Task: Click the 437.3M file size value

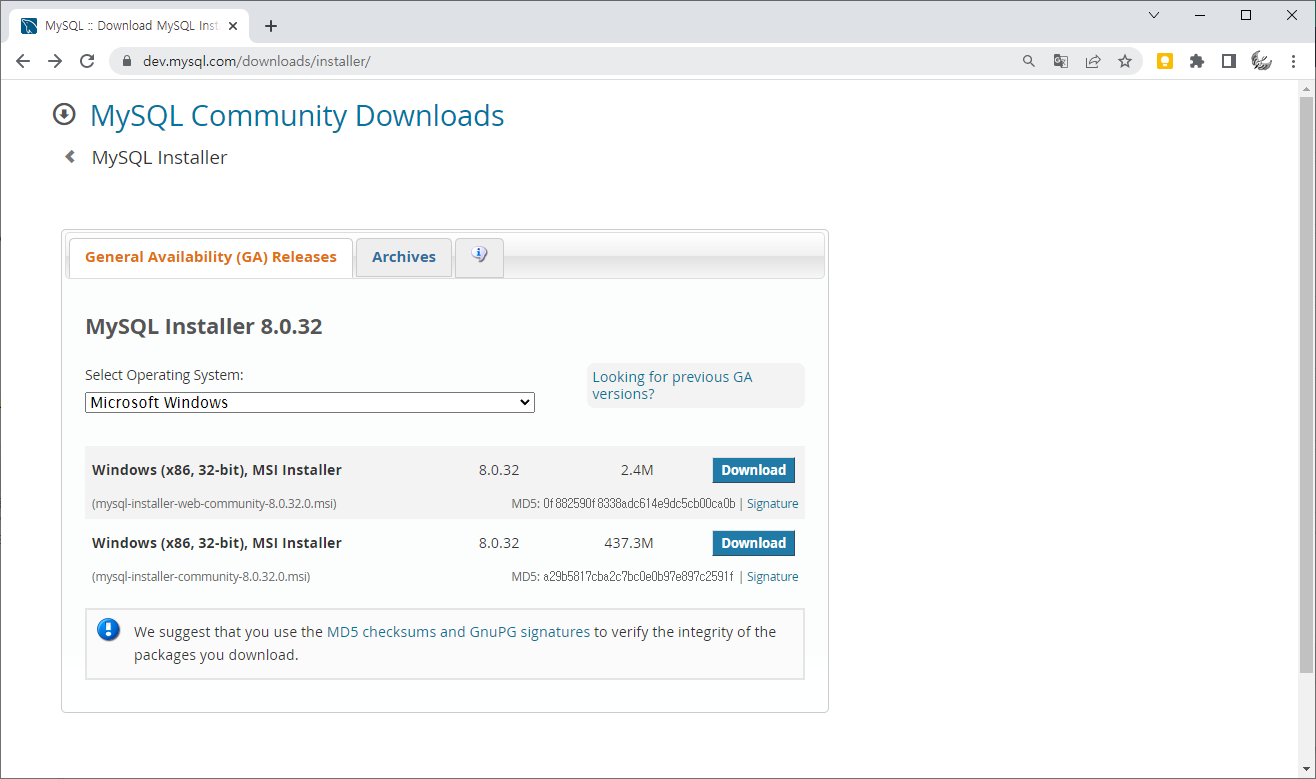Action: [629, 543]
